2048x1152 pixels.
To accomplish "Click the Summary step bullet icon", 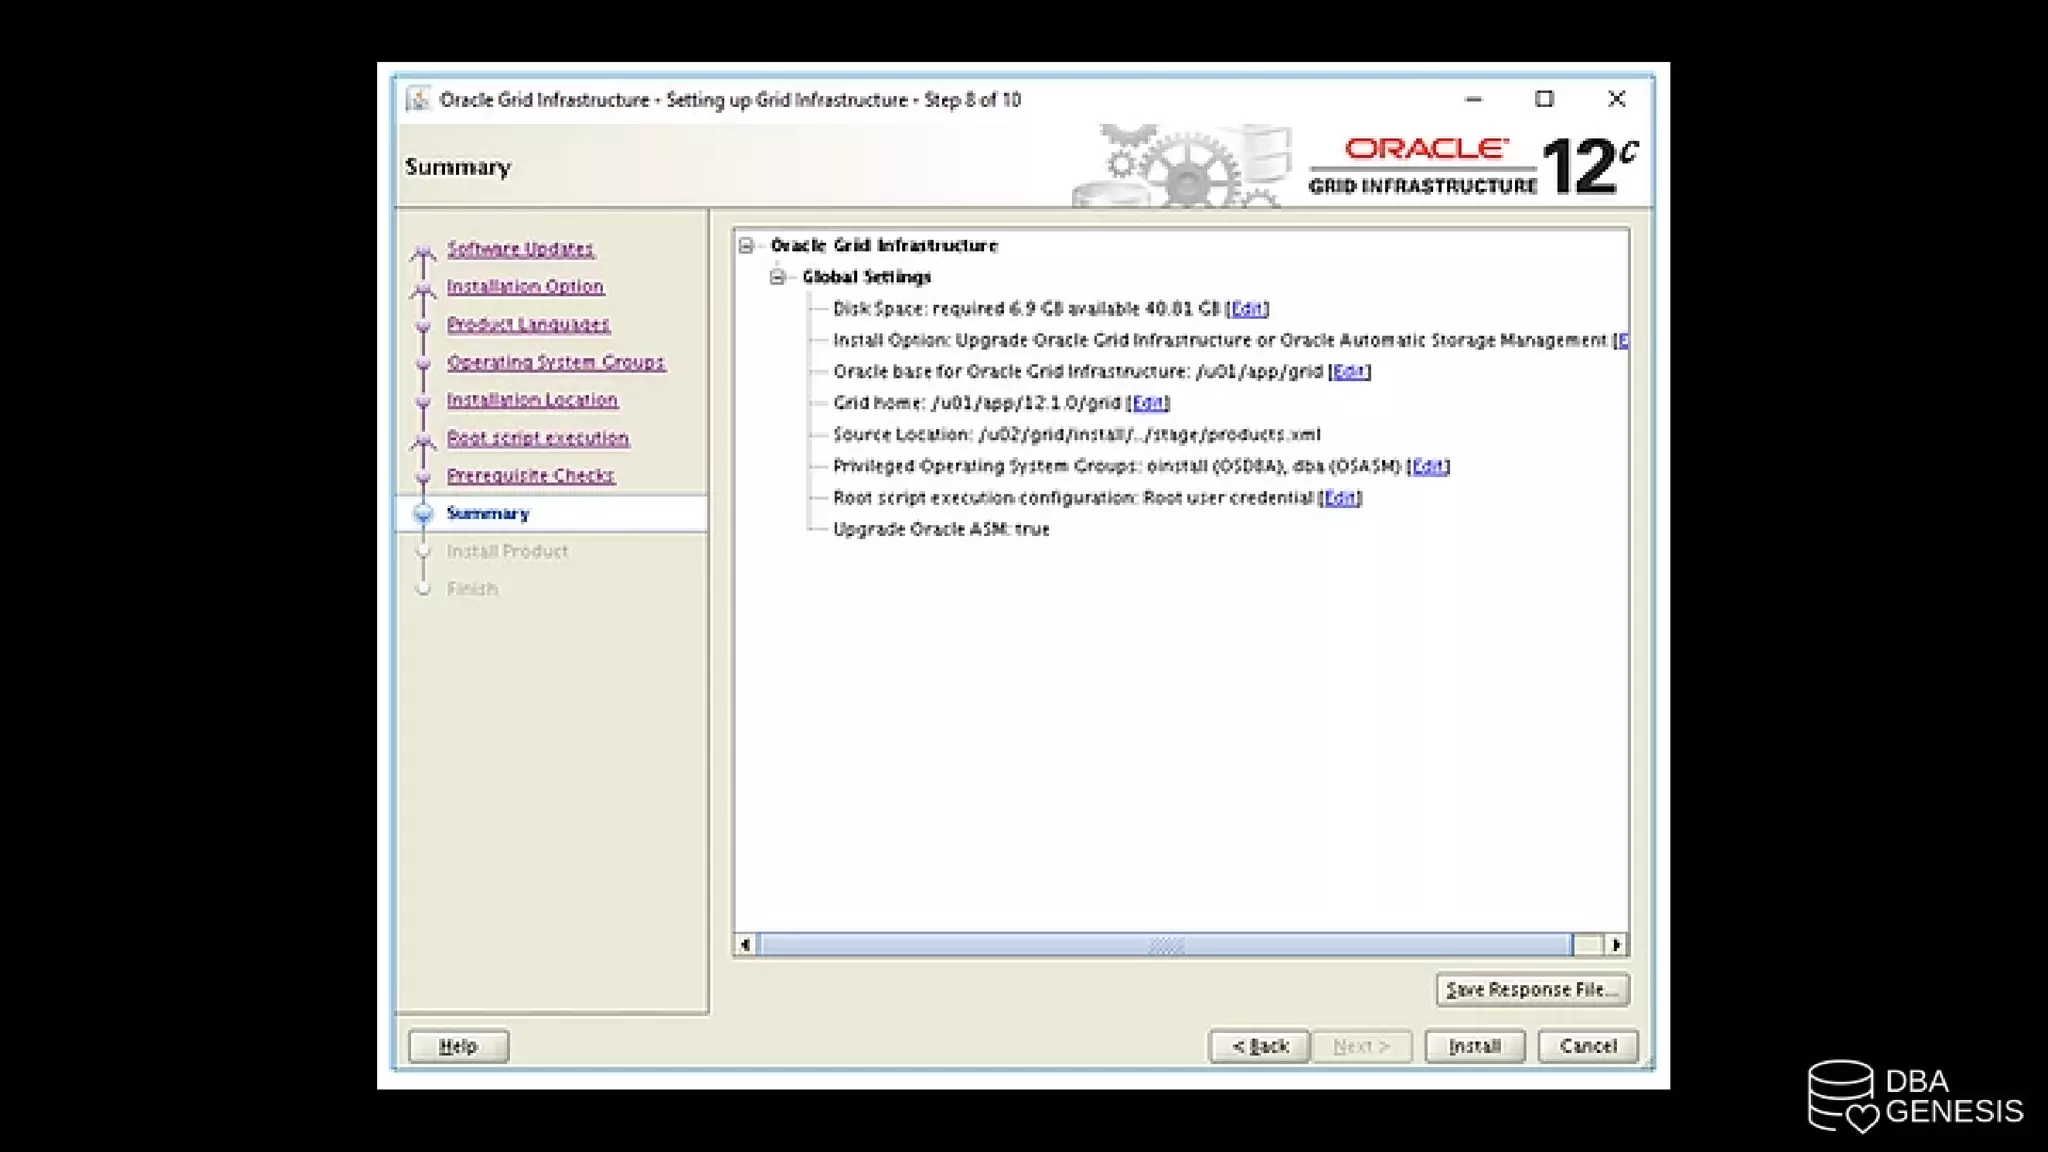I will pyautogui.click(x=423, y=513).
